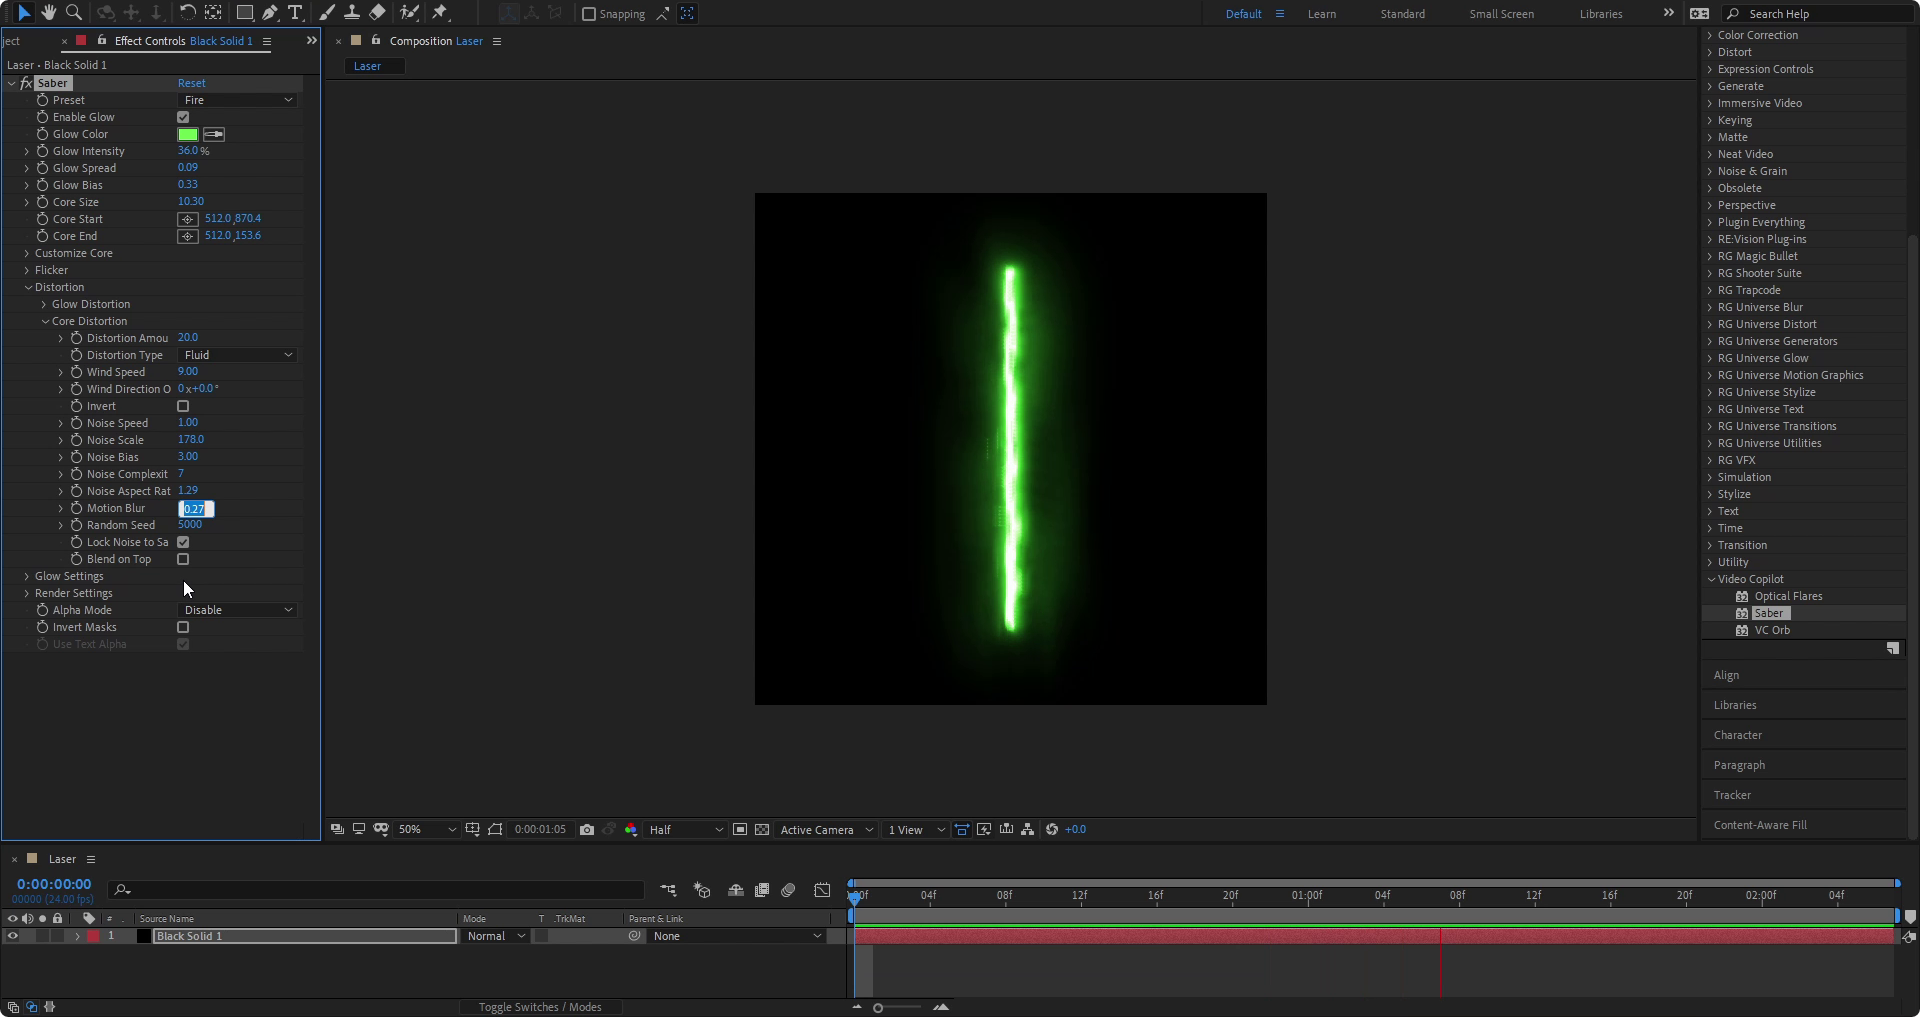
Task: Enable the Blend on Top checkbox
Action: click(183, 560)
